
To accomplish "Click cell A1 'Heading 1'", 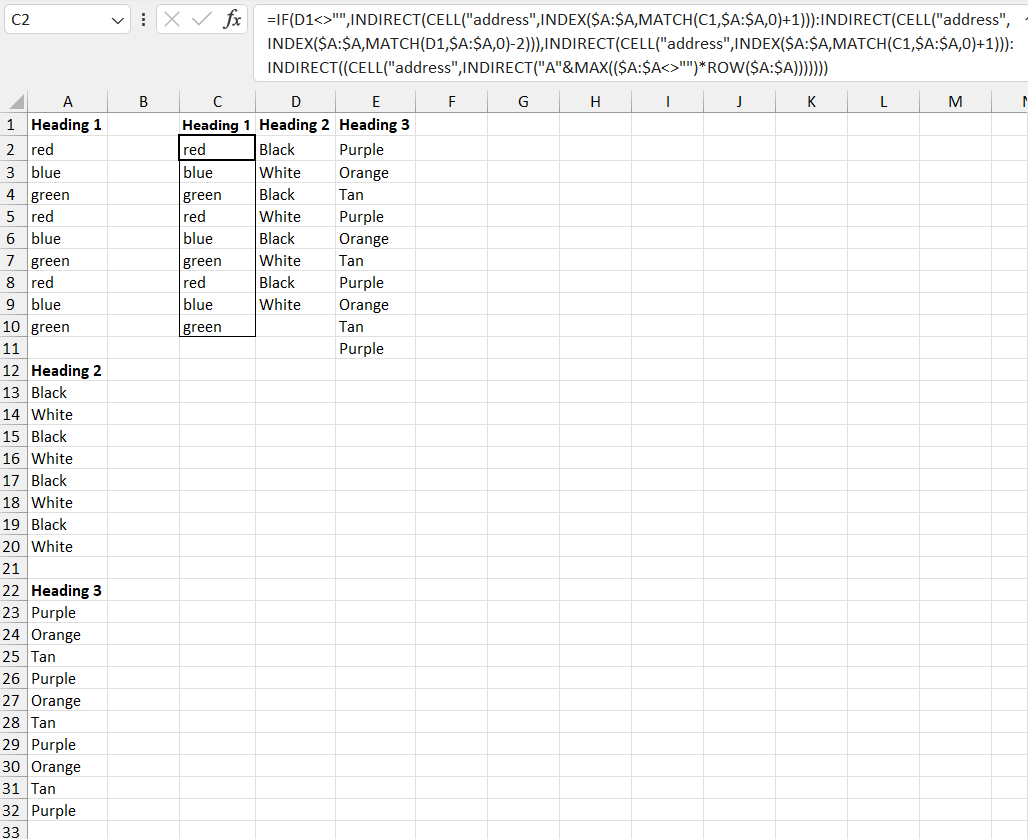I will pyautogui.click(x=68, y=125).
